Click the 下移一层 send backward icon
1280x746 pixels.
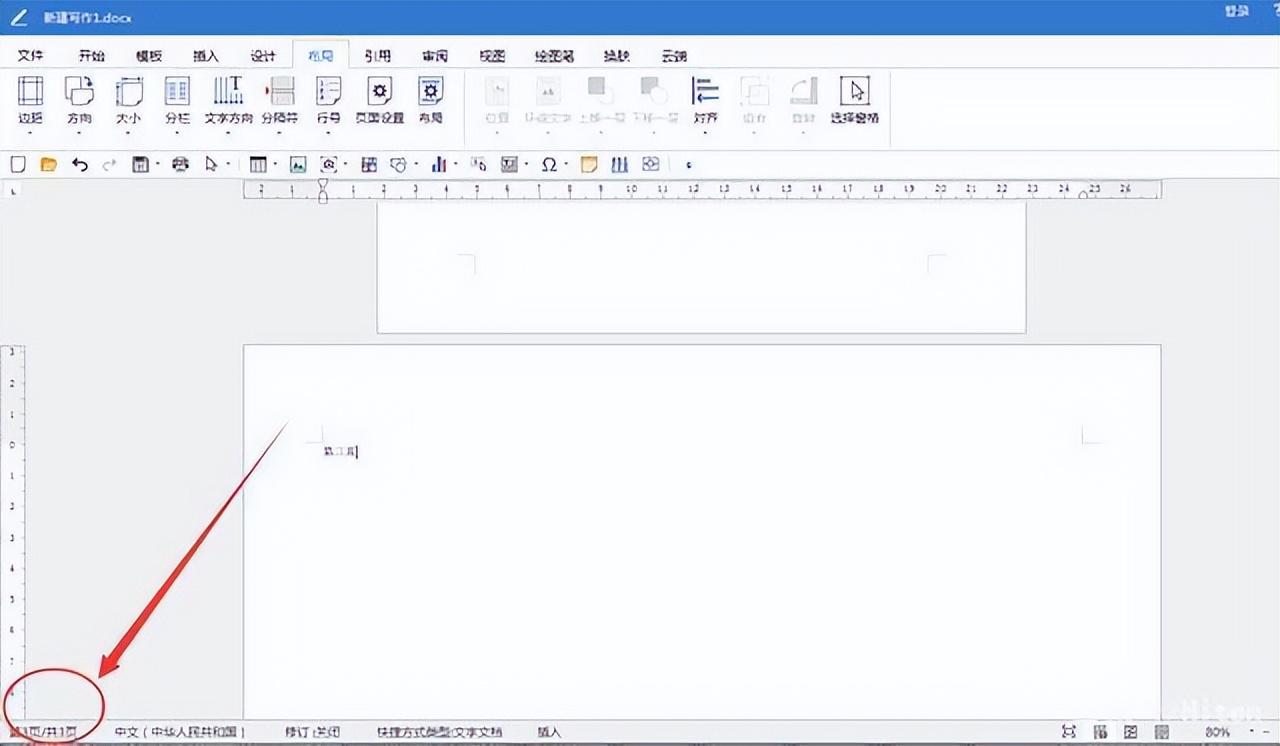(x=654, y=91)
